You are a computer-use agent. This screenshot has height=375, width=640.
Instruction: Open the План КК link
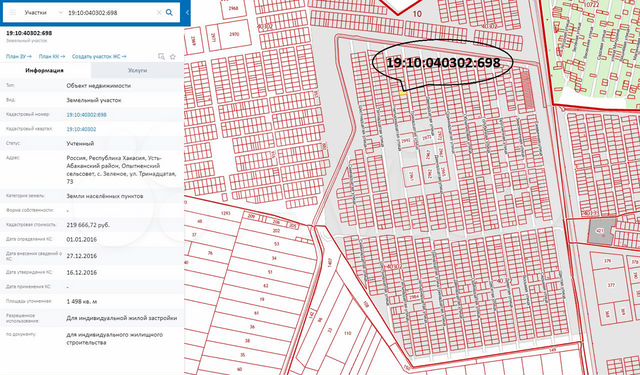pos(52,57)
